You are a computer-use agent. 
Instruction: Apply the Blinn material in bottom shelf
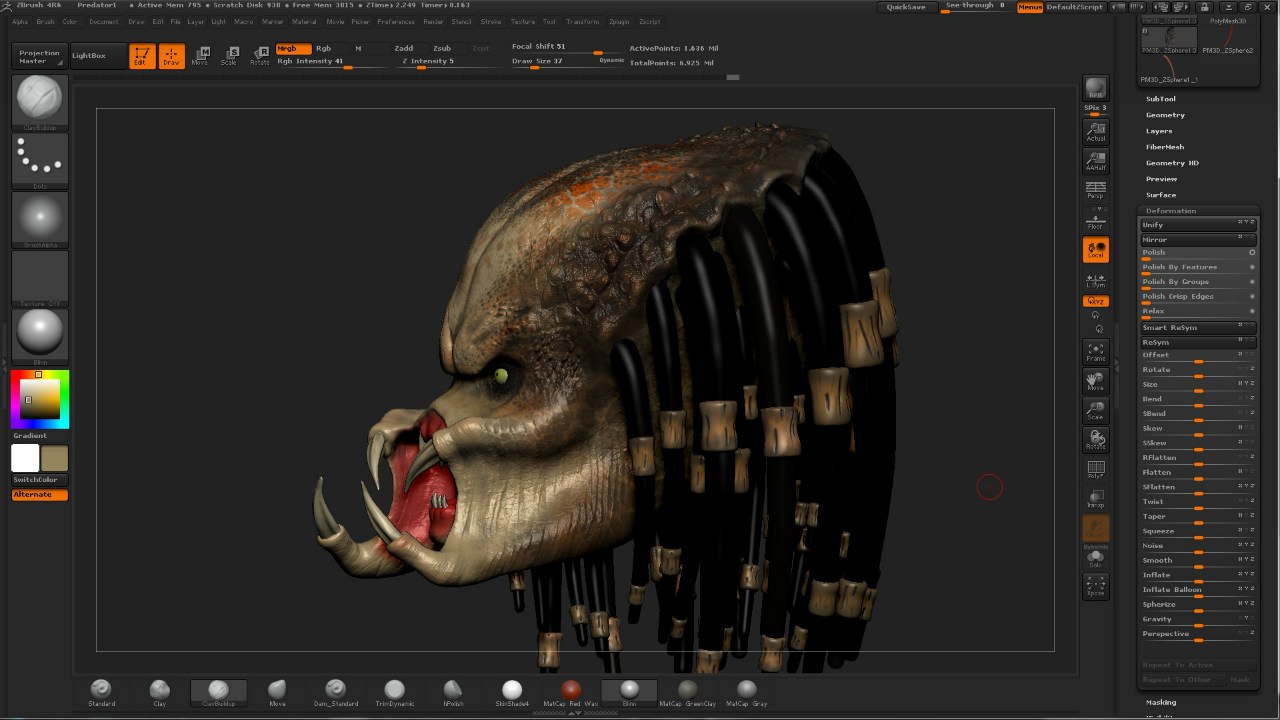(629, 693)
